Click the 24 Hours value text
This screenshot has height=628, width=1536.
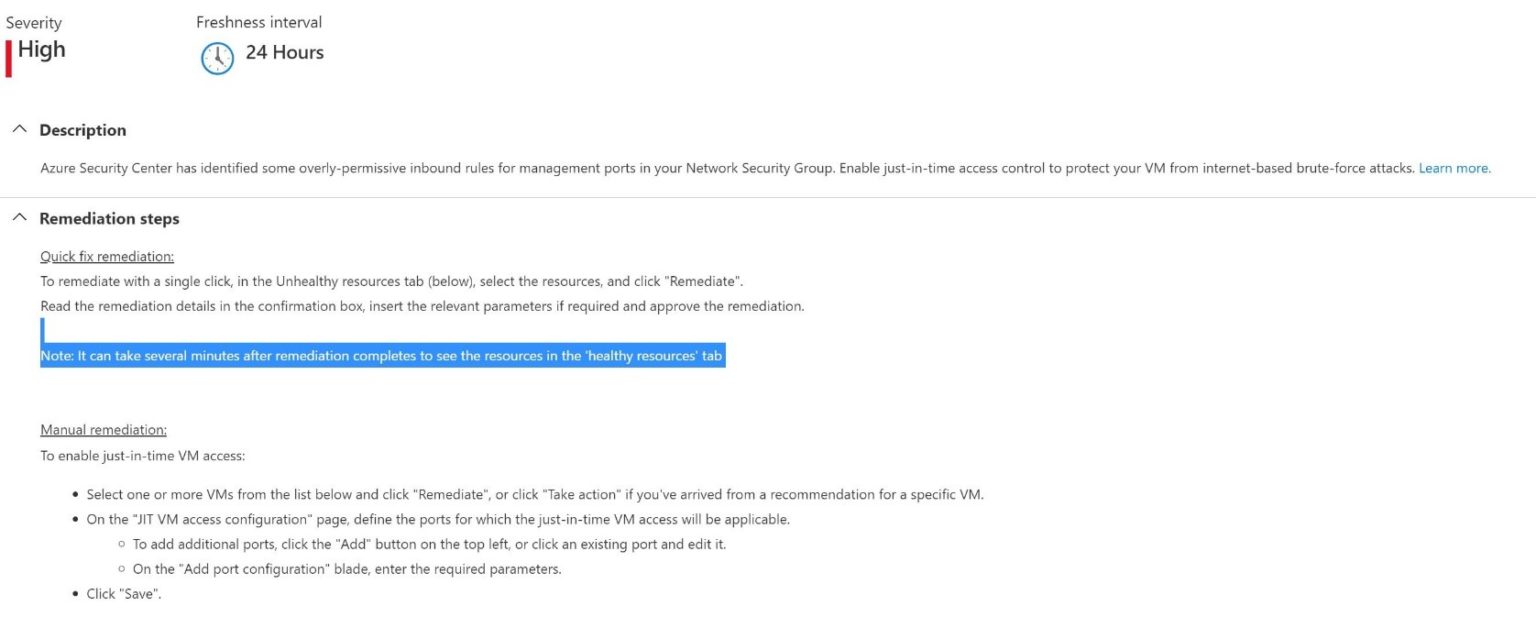(x=285, y=52)
